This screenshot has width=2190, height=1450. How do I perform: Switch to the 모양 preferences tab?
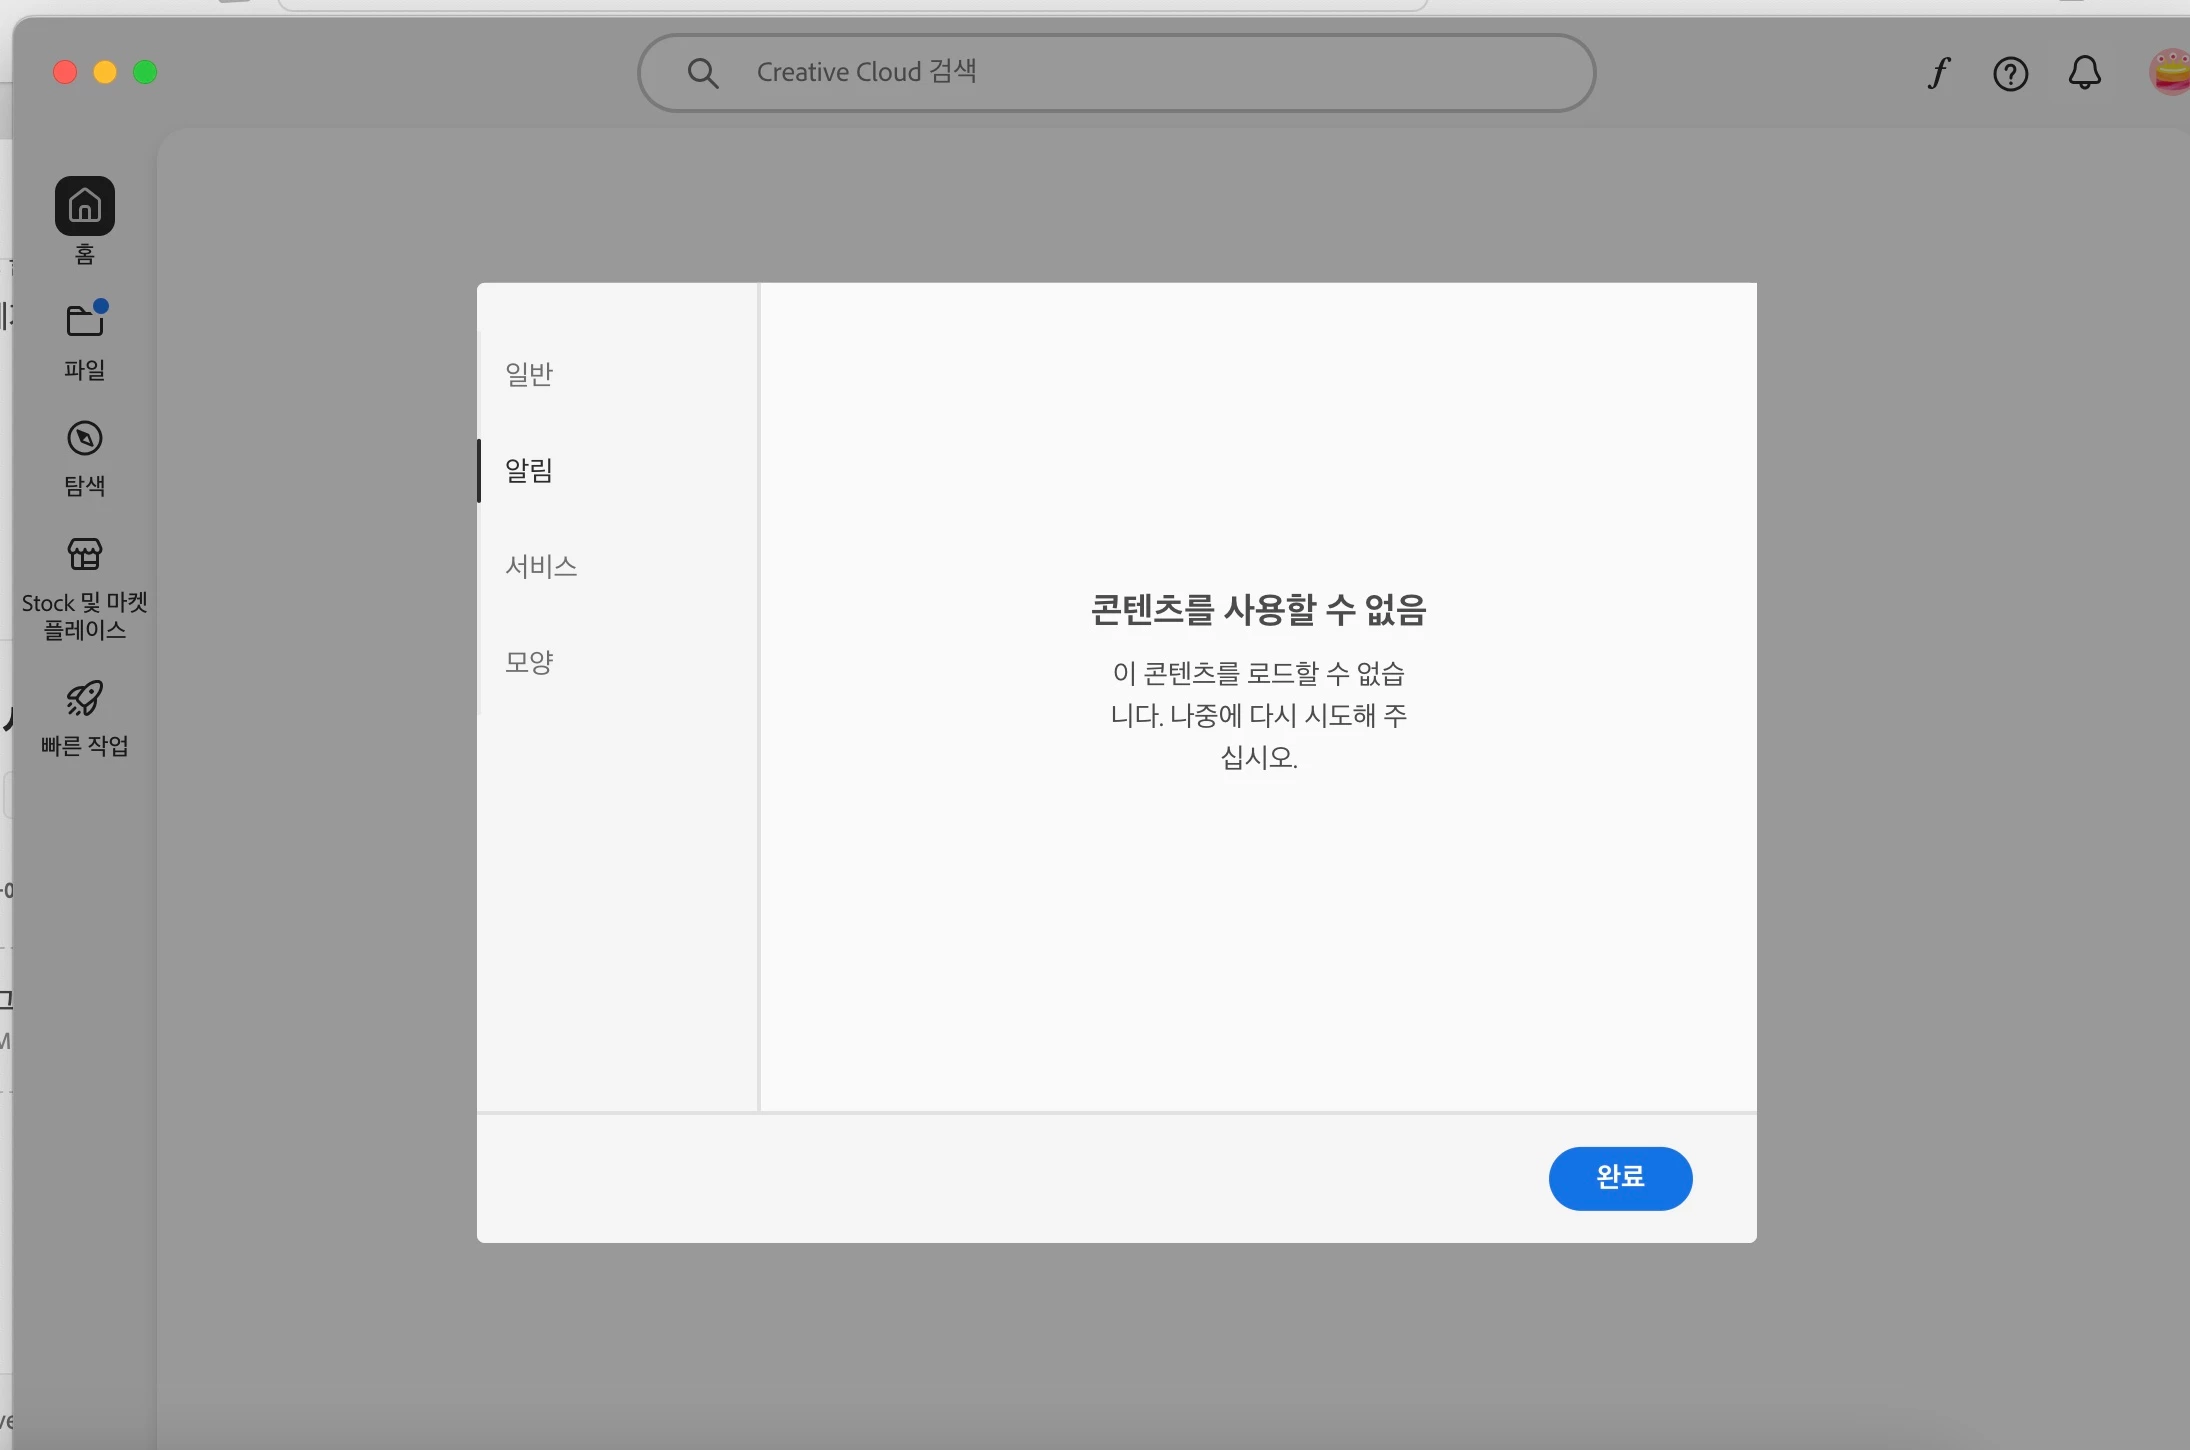pos(529,662)
